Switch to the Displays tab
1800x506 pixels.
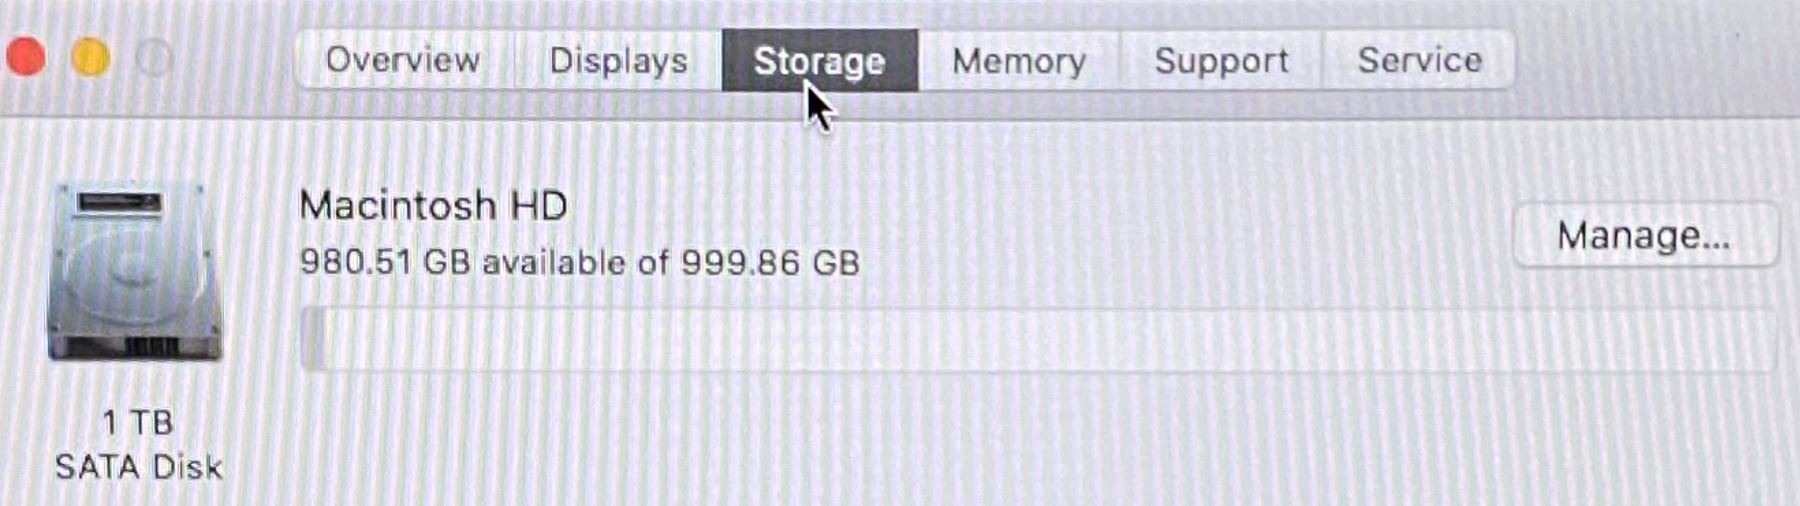pos(618,60)
